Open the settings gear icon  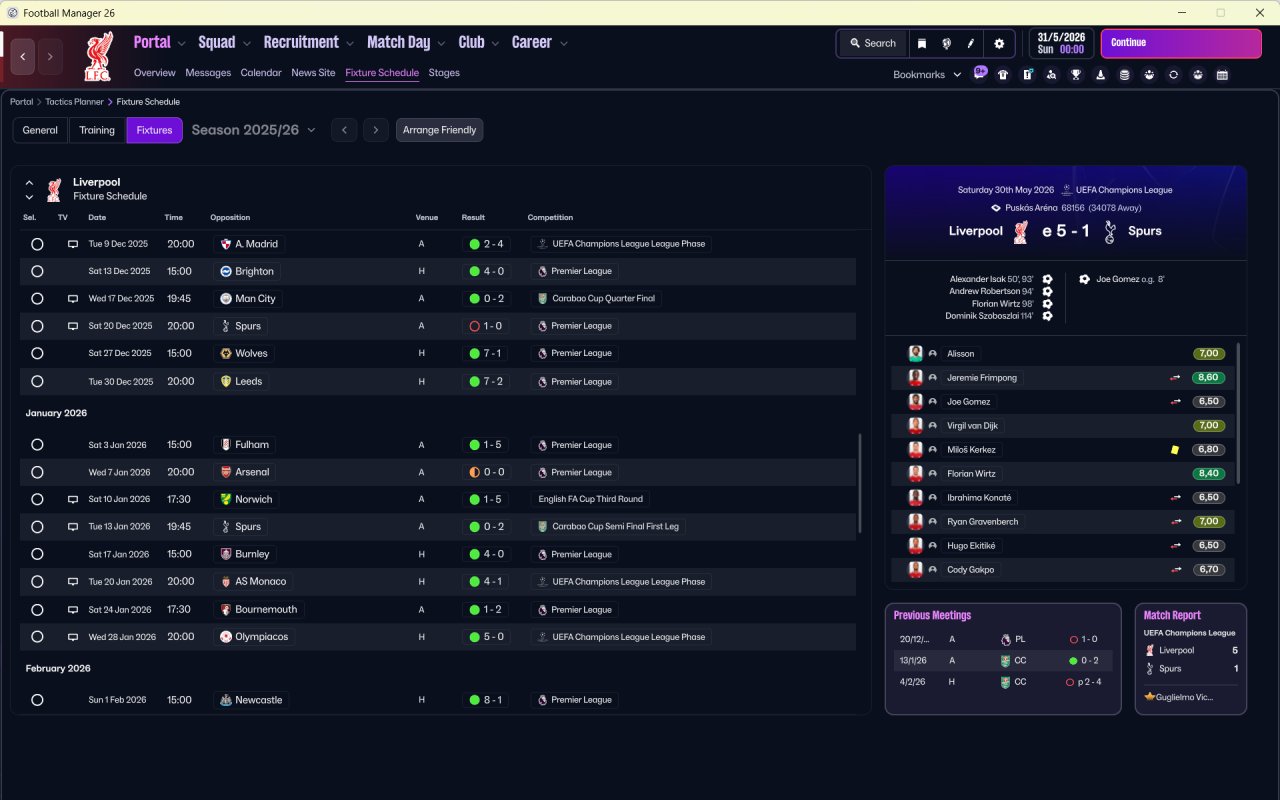[999, 43]
